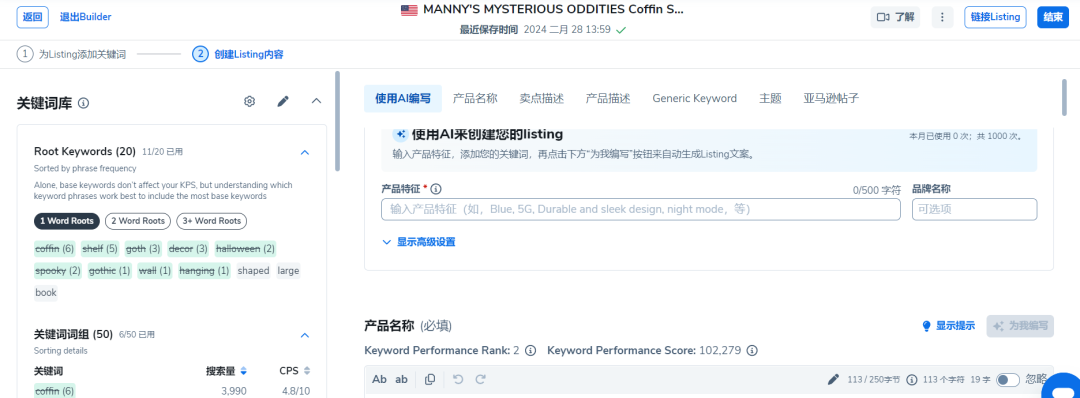The image size is (1080, 398).
Task: Click the gothic (1) keyword chip
Action: (x=110, y=271)
